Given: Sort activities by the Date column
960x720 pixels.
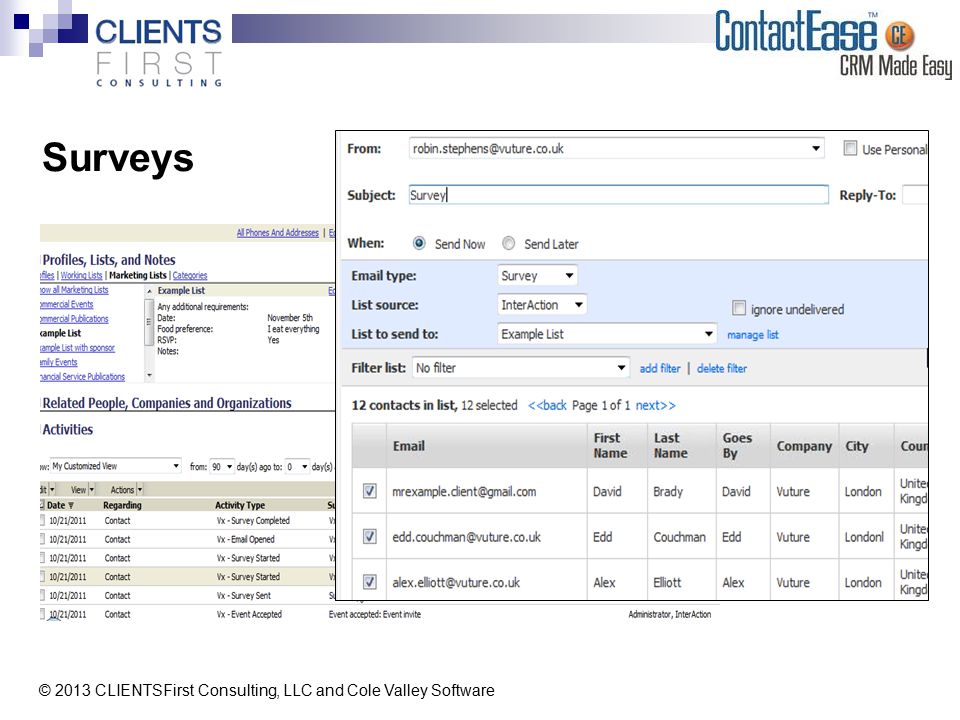Looking at the screenshot, I should (60, 505).
